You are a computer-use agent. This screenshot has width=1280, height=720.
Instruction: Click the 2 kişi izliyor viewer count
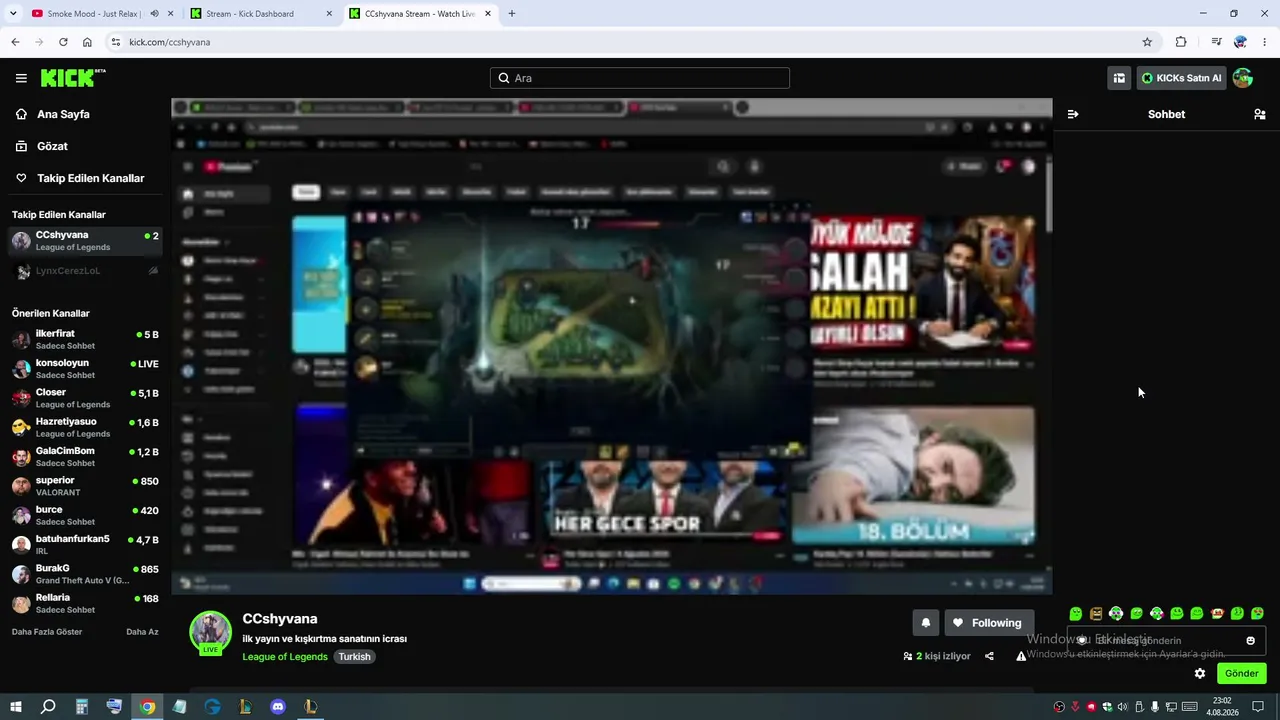click(x=937, y=656)
